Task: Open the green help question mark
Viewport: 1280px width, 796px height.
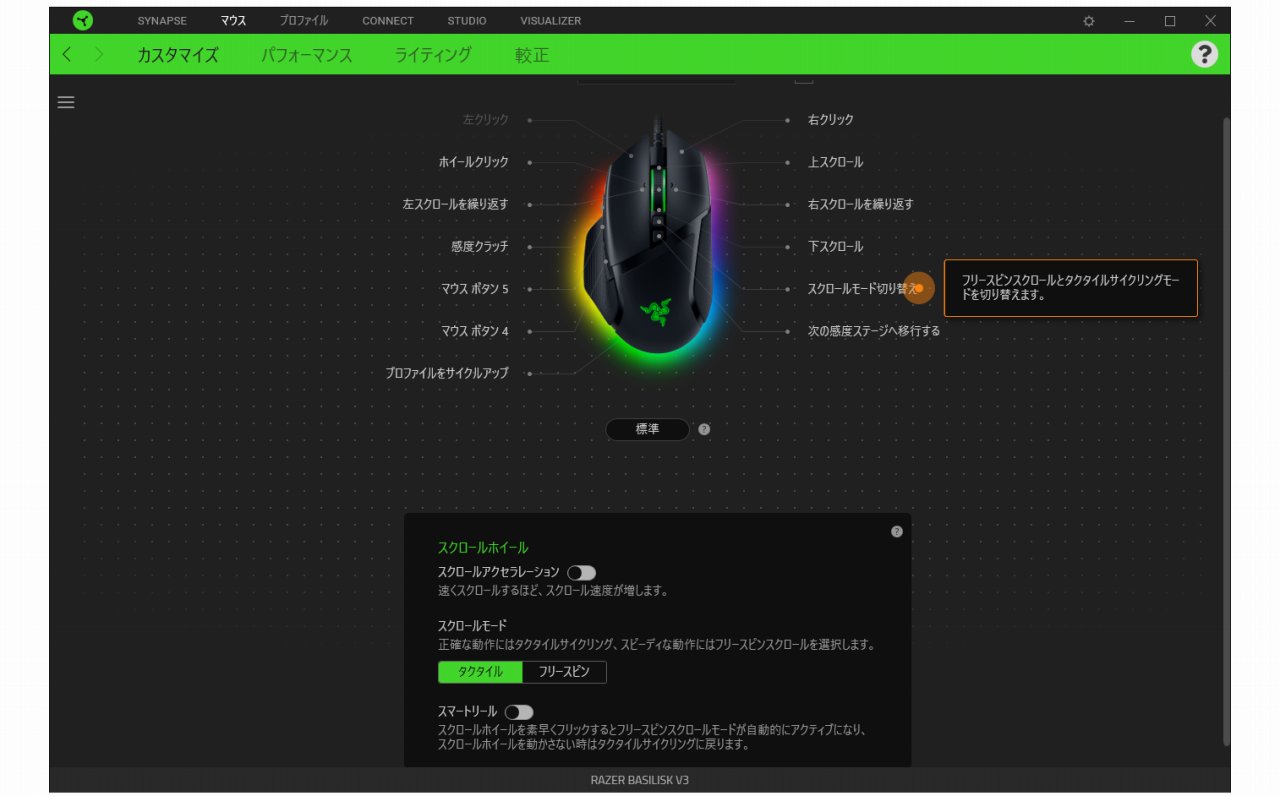Action: pyautogui.click(x=1204, y=54)
